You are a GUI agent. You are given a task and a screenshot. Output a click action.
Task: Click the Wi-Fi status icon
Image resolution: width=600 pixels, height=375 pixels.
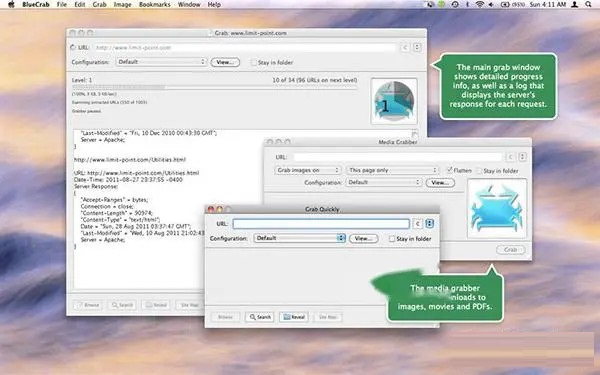coord(480,5)
